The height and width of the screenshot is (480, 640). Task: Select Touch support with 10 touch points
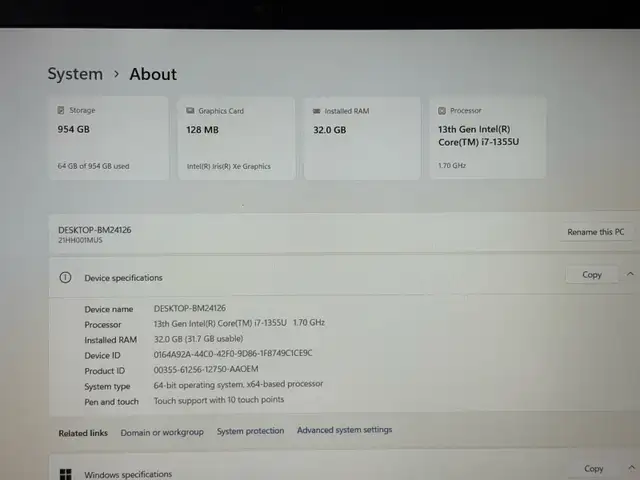(219, 400)
